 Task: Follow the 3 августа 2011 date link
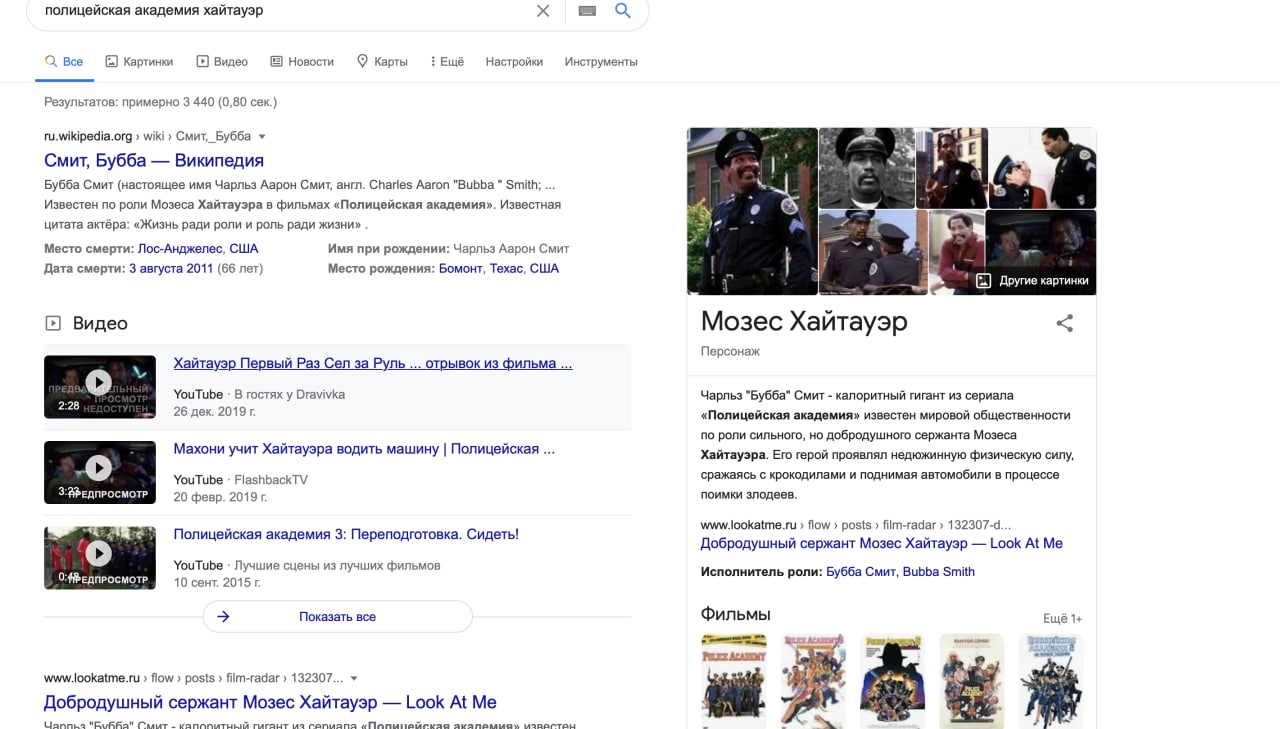[171, 268]
